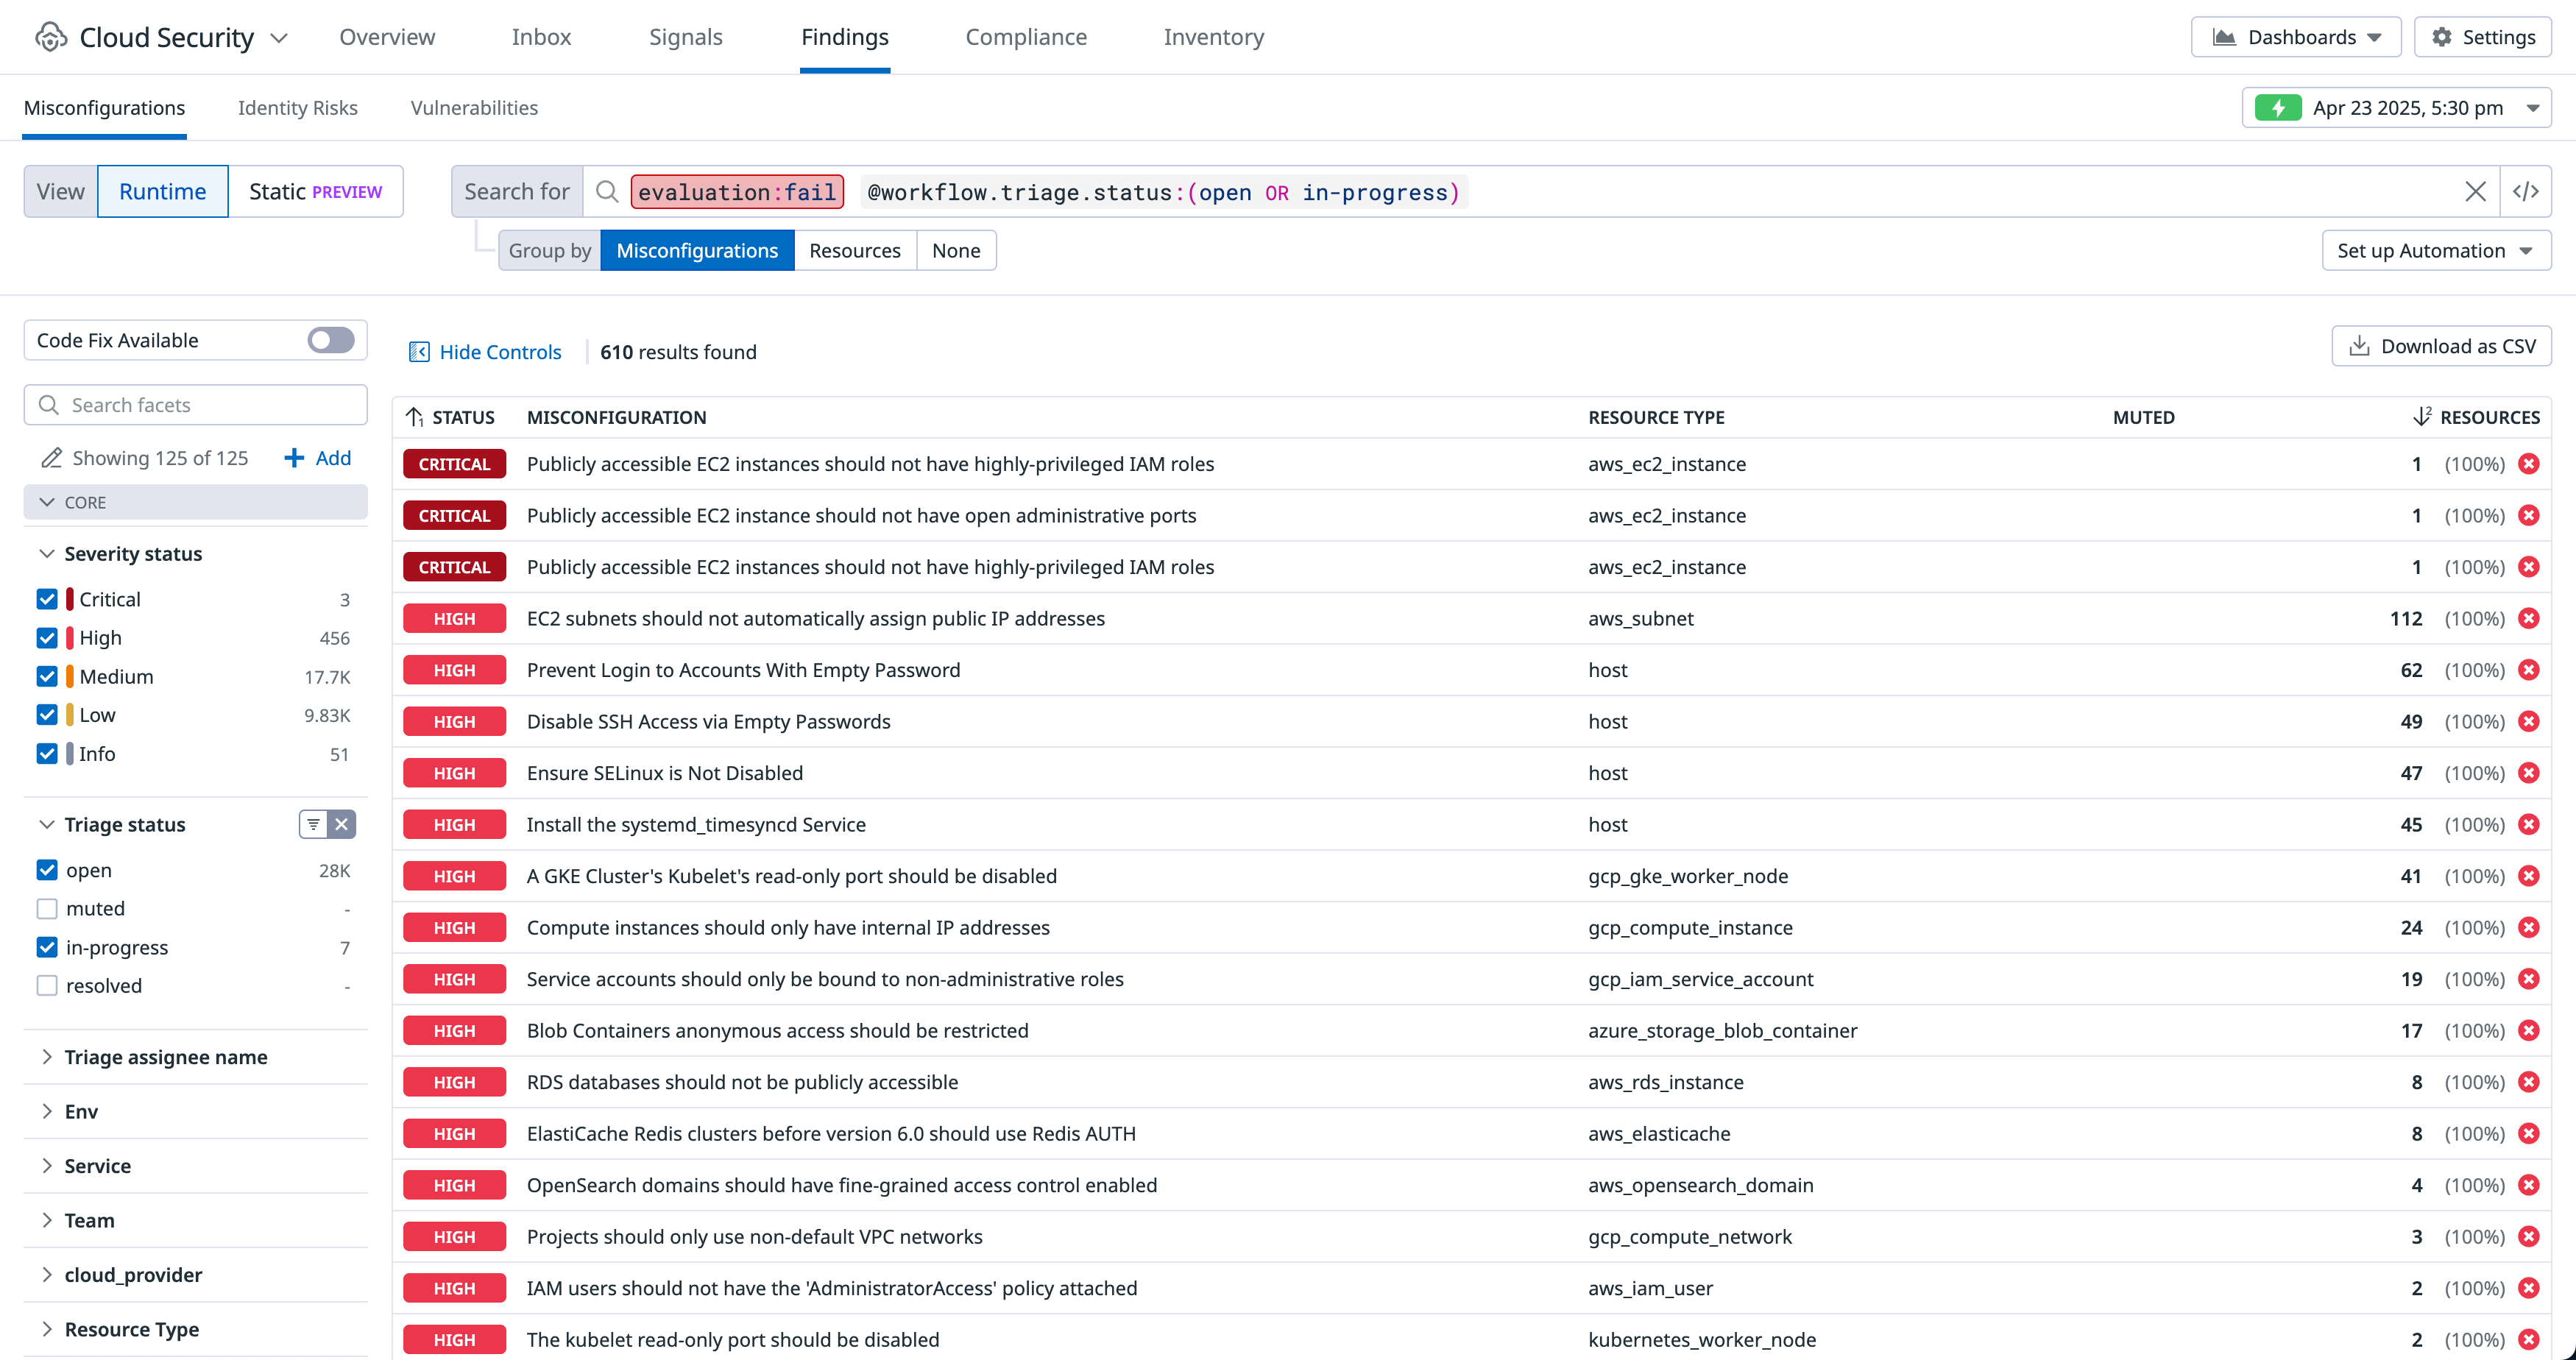This screenshot has width=2576, height=1360.
Task: Expand the Triage assignee name facet
Action: pos(165,1057)
